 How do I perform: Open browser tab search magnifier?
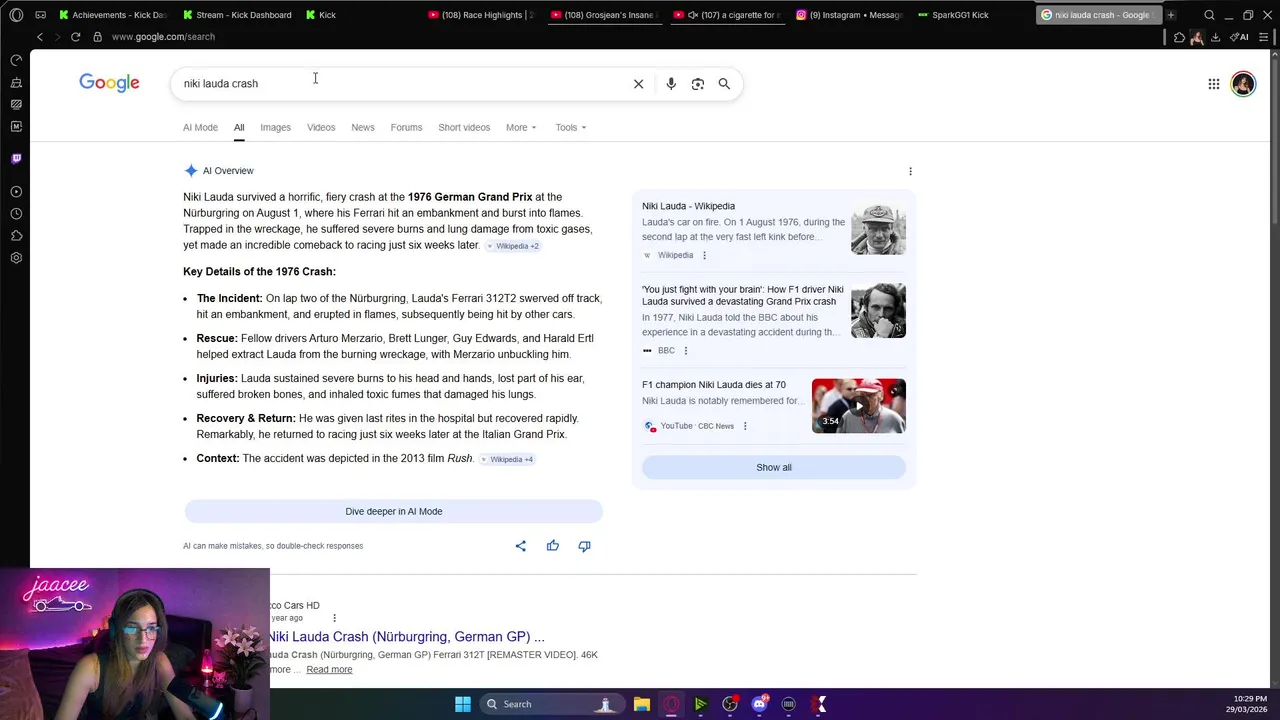(x=1209, y=15)
